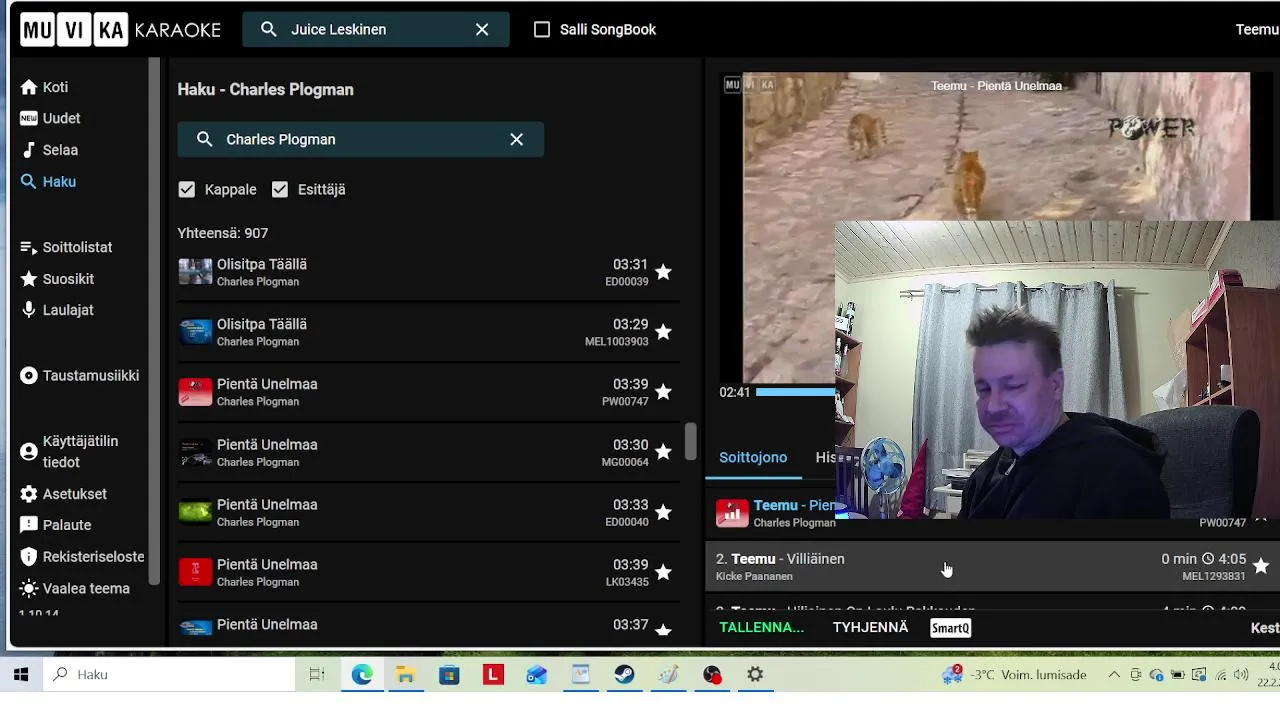Image resolution: width=1280 pixels, height=720 pixels.
Task: Select Pientä Unelmaa ED00040 song title
Action: click(x=267, y=505)
